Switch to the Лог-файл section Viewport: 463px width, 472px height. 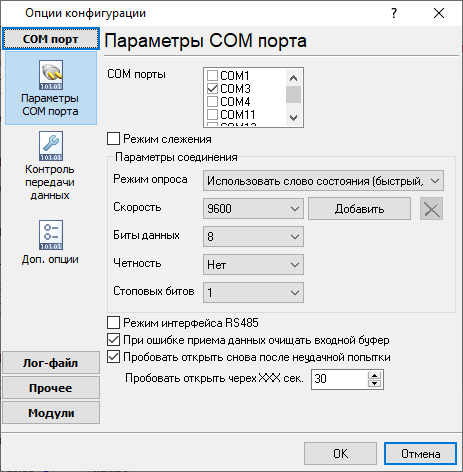coord(51,363)
